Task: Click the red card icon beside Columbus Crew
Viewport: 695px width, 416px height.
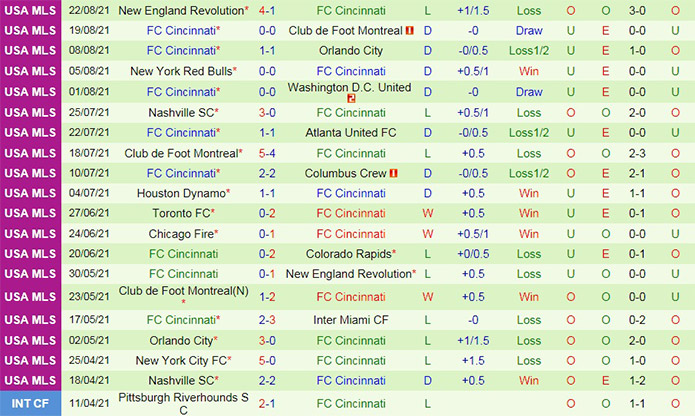Action: tap(394, 173)
